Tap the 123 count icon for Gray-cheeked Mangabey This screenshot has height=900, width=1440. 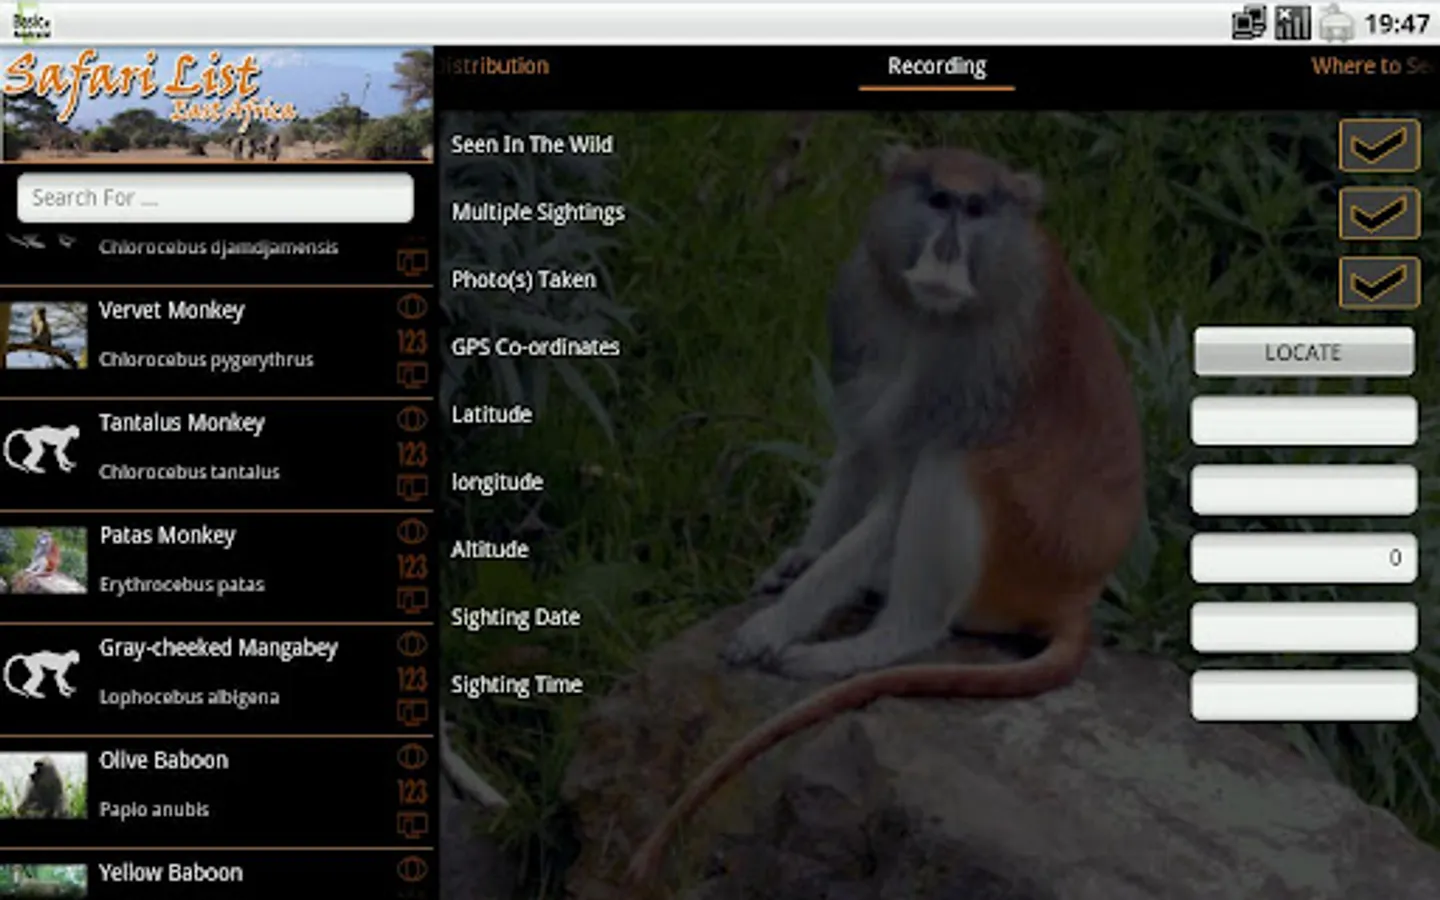coord(412,680)
